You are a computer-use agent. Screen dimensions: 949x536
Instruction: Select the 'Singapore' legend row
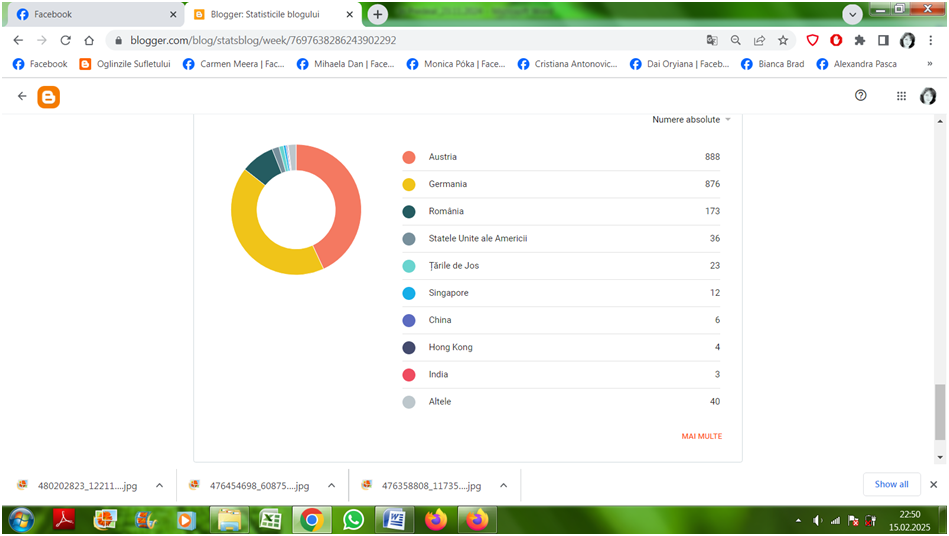coord(561,293)
